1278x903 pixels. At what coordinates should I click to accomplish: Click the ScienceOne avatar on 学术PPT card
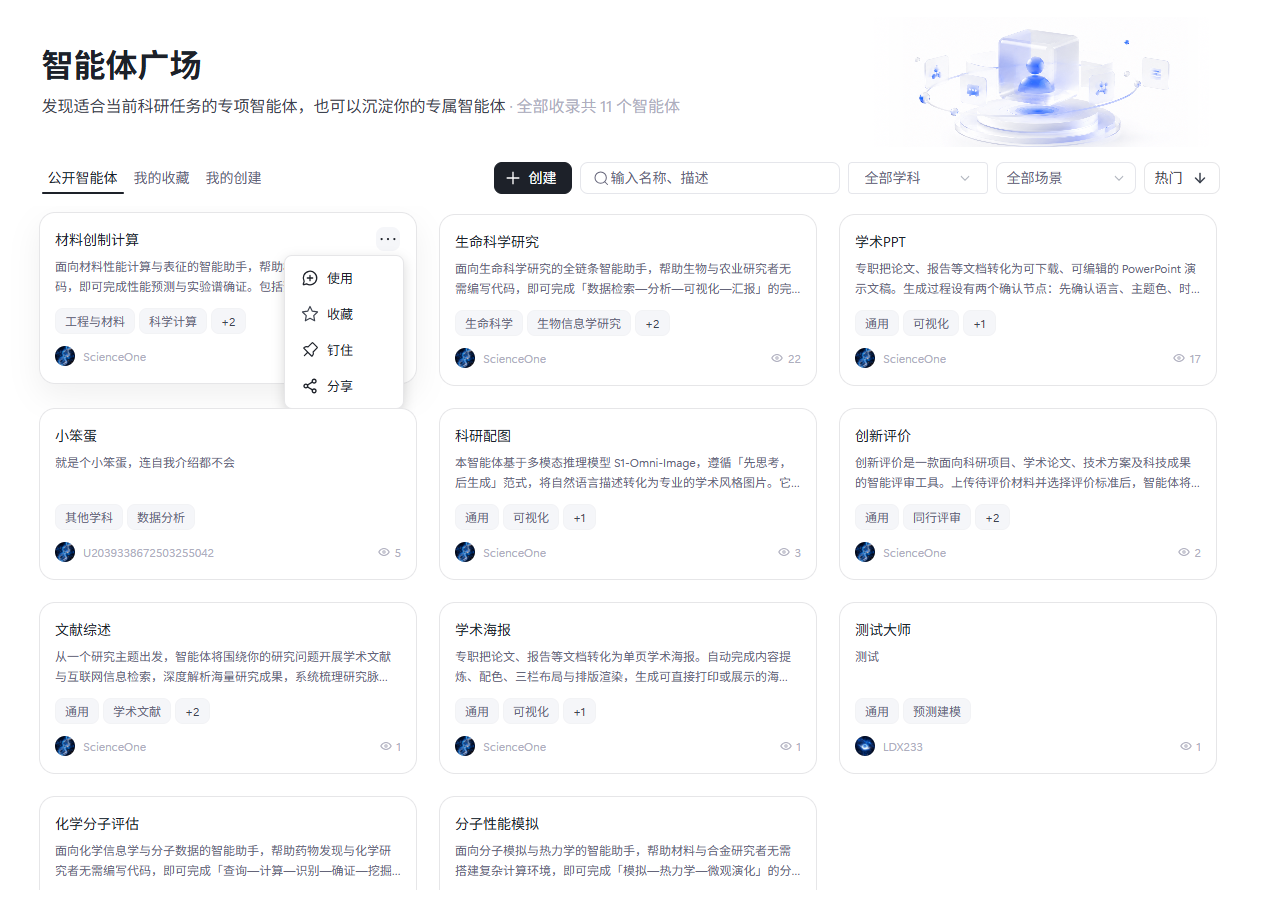point(865,358)
